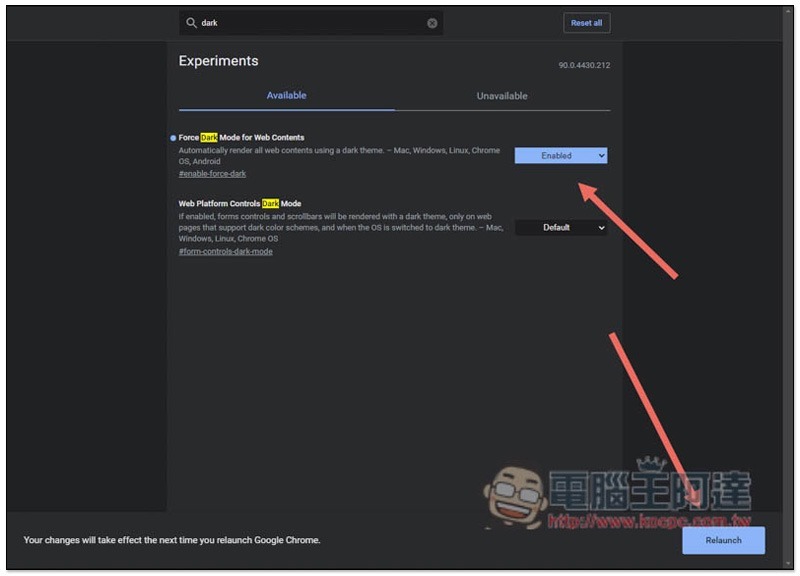
Task: Click the Reset all button
Action: (586, 23)
